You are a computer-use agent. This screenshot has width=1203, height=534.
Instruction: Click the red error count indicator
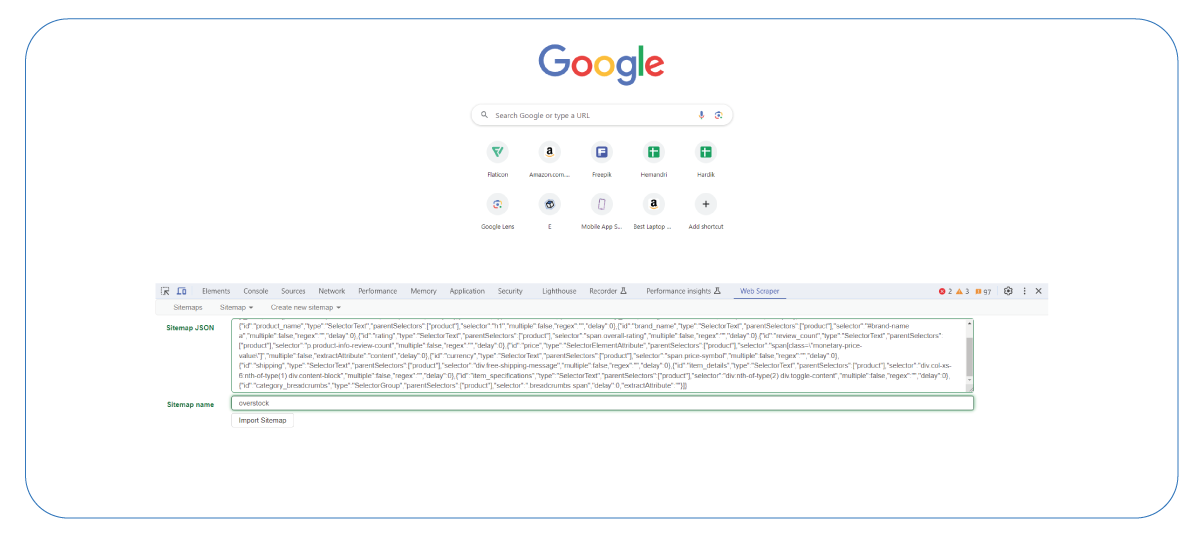tap(945, 291)
